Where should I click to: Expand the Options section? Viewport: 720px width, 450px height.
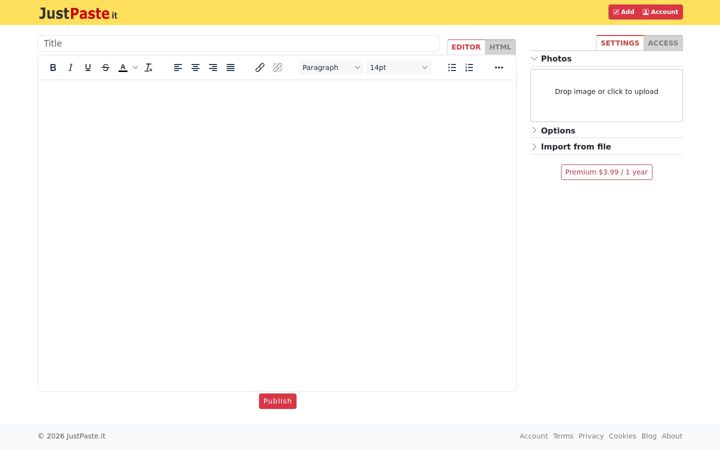(x=606, y=130)
